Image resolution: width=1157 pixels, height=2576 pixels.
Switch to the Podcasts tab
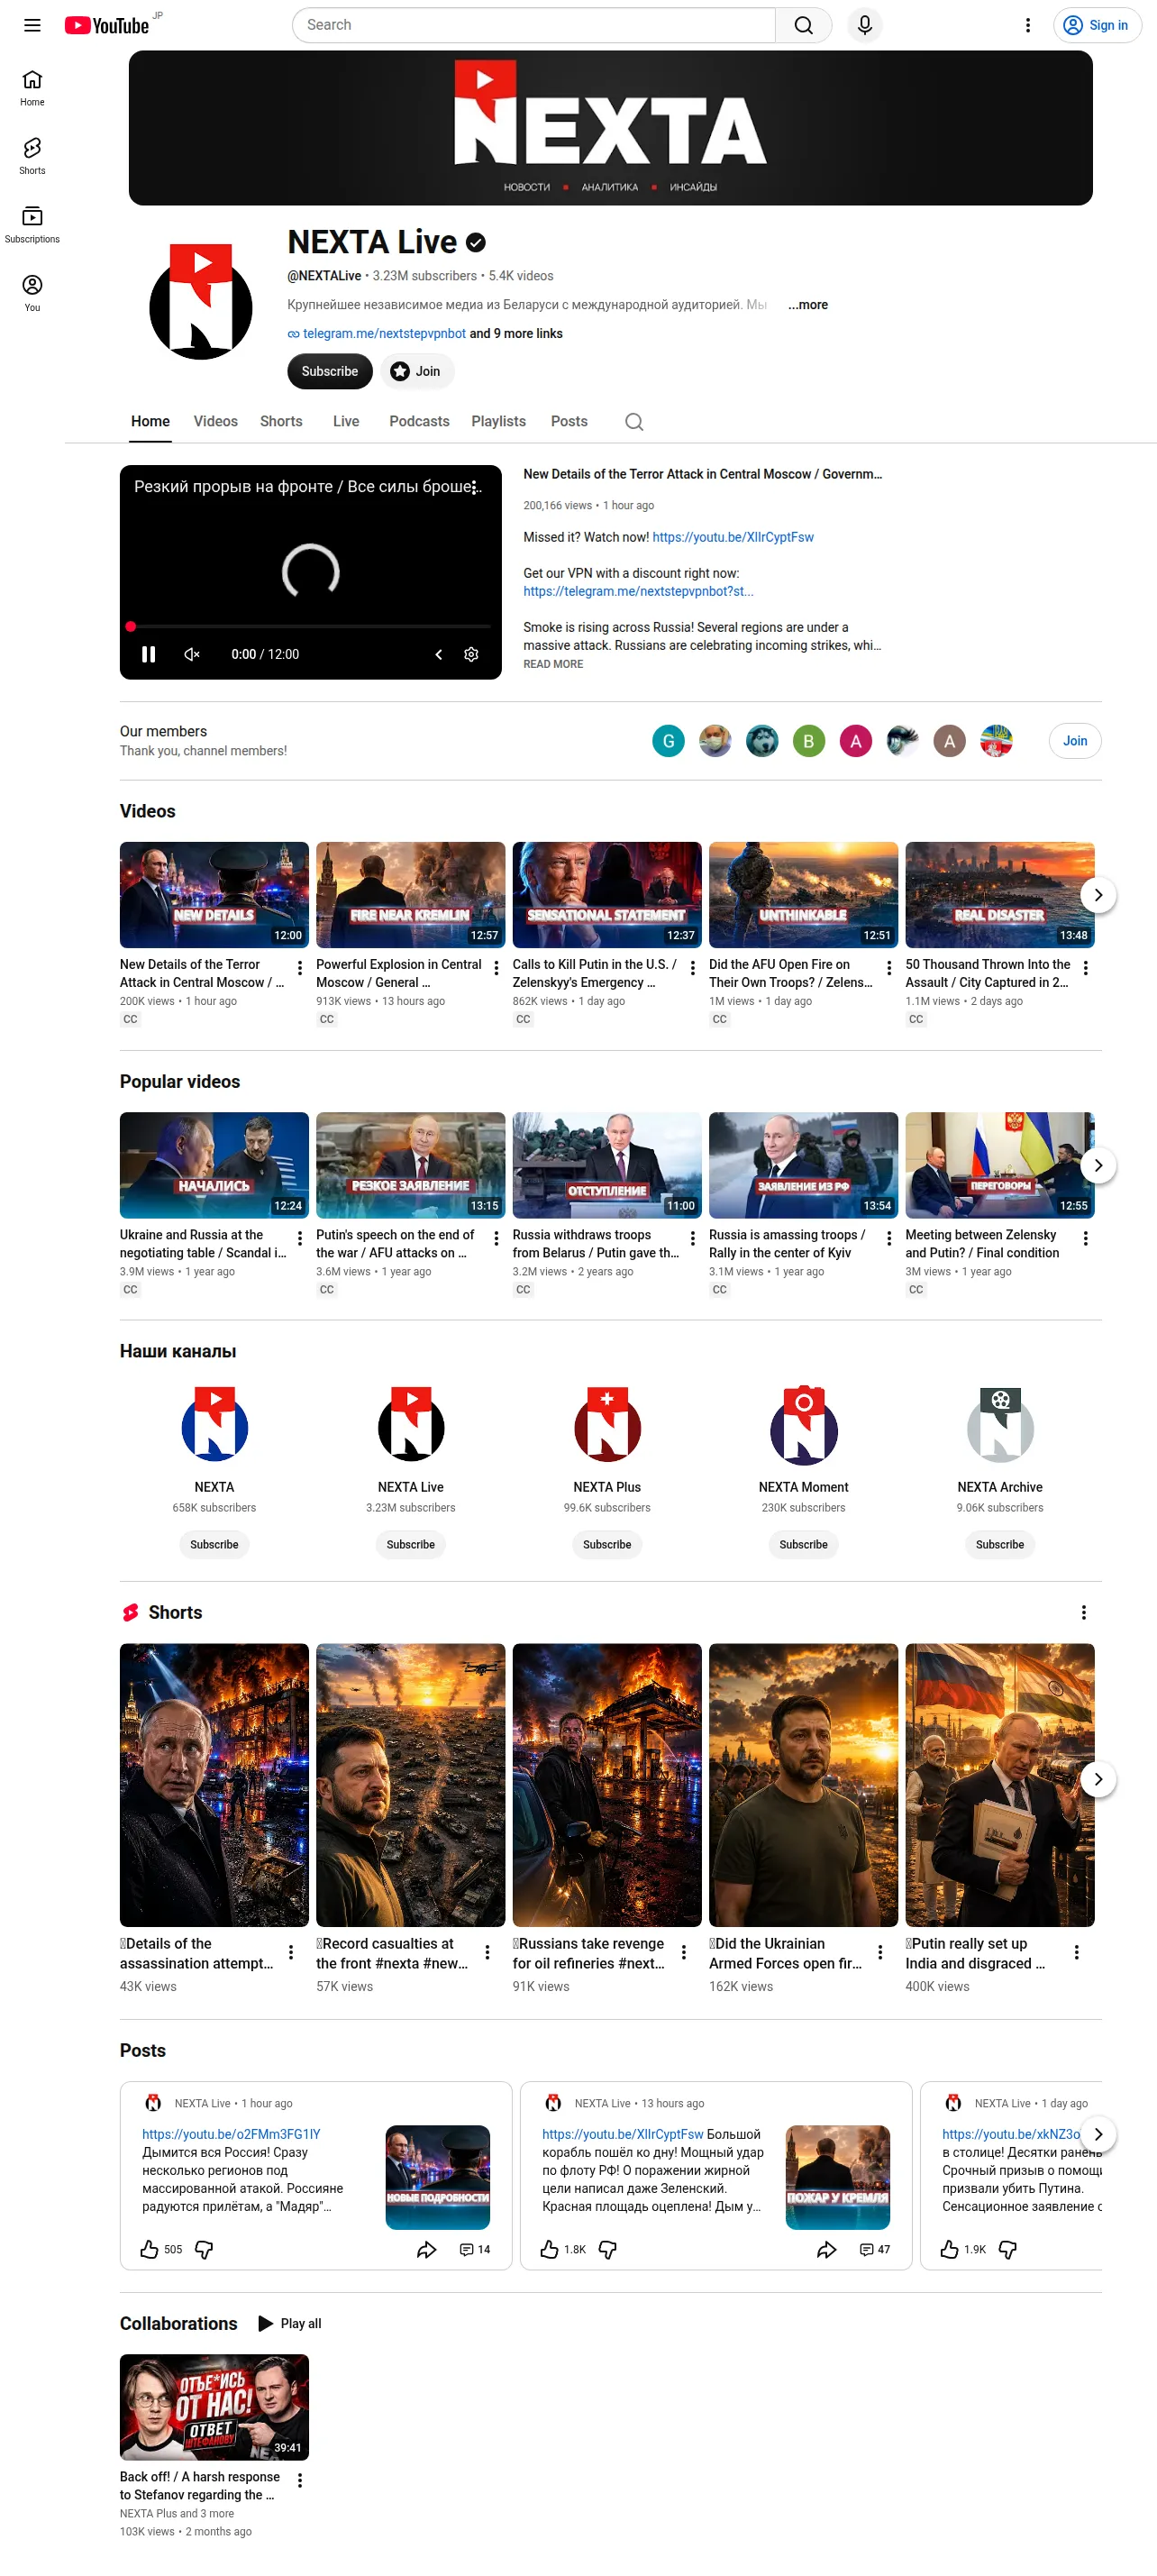point(419,422)
